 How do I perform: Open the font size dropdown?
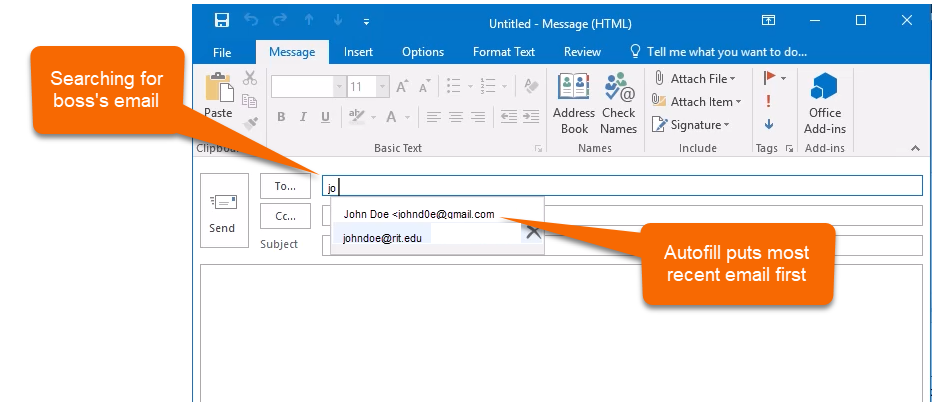coord(382,87)
